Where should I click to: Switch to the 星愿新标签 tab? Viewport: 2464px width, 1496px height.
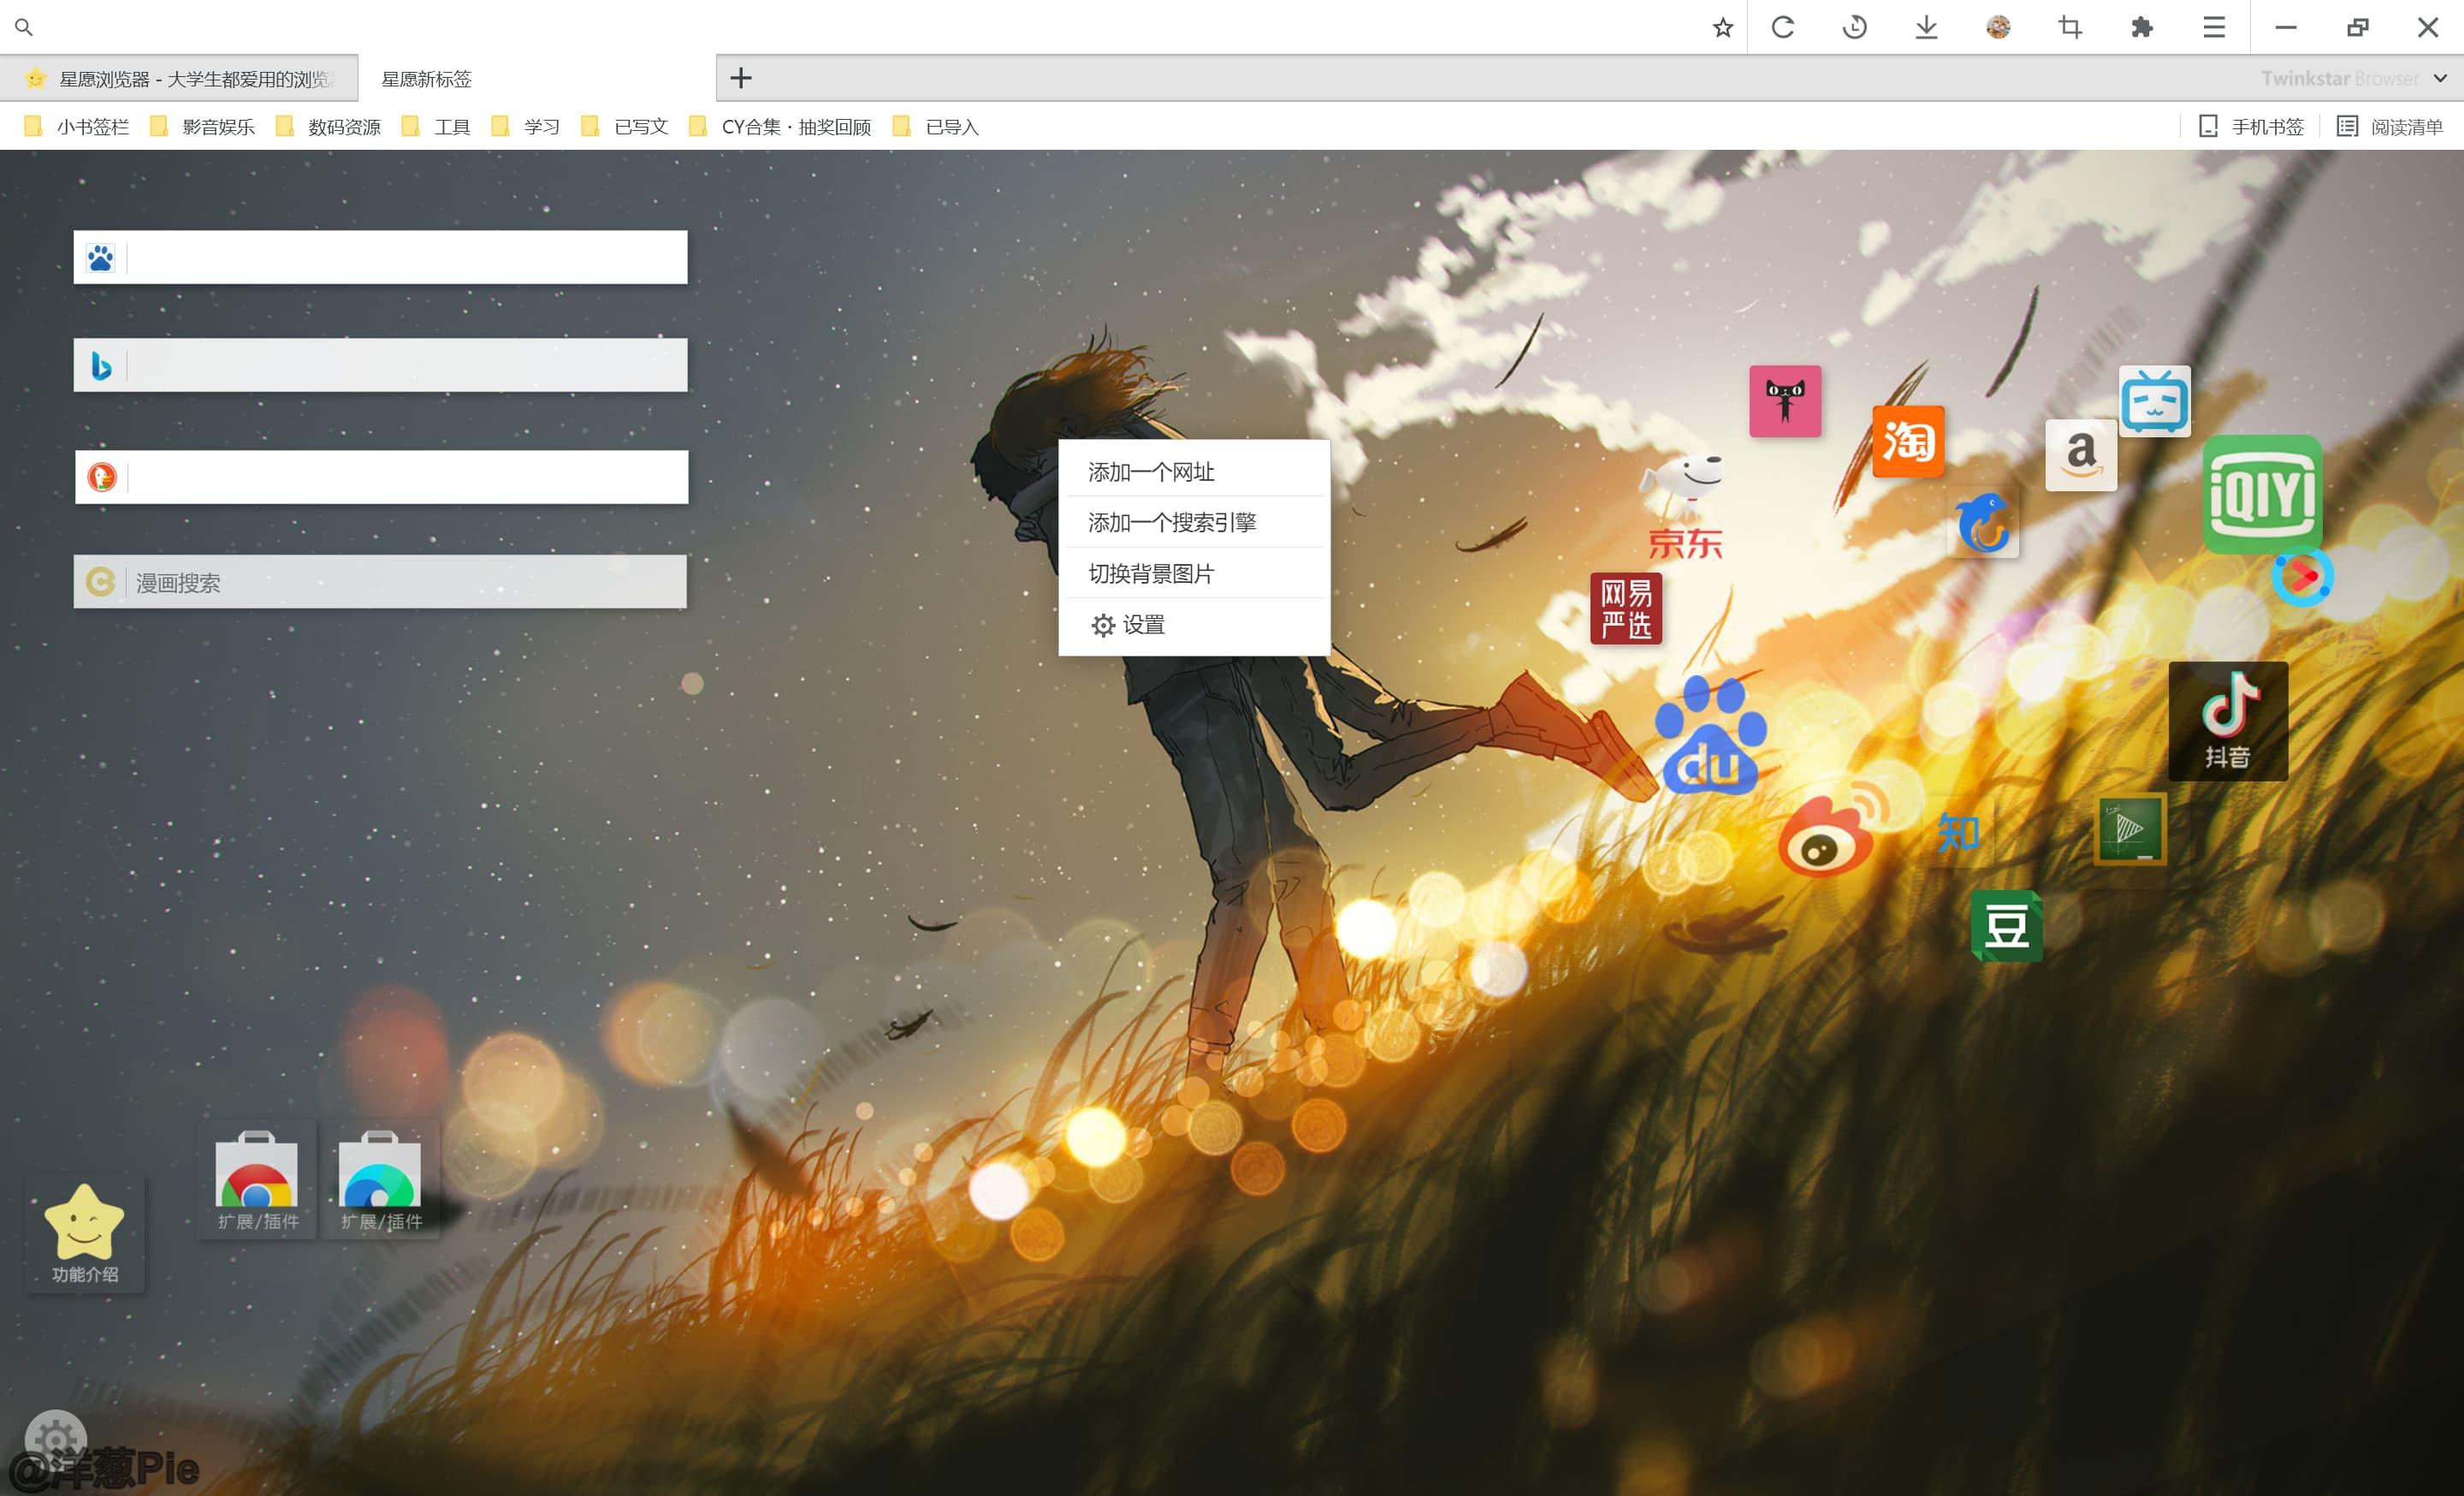click(x=427, y=79)
